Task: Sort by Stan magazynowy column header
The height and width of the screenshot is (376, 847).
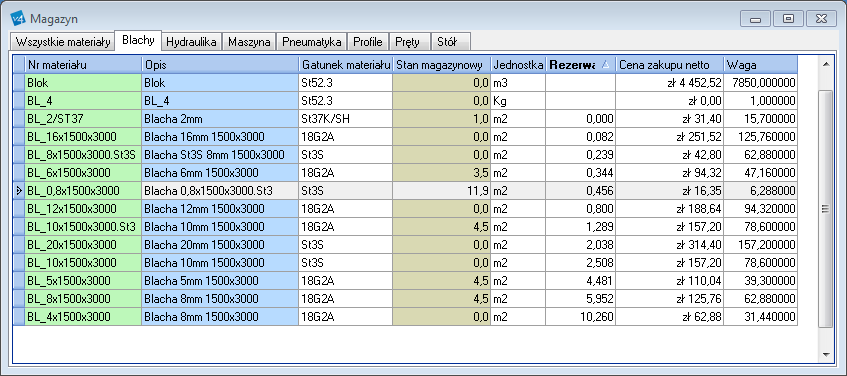Action: coord(441,65)
